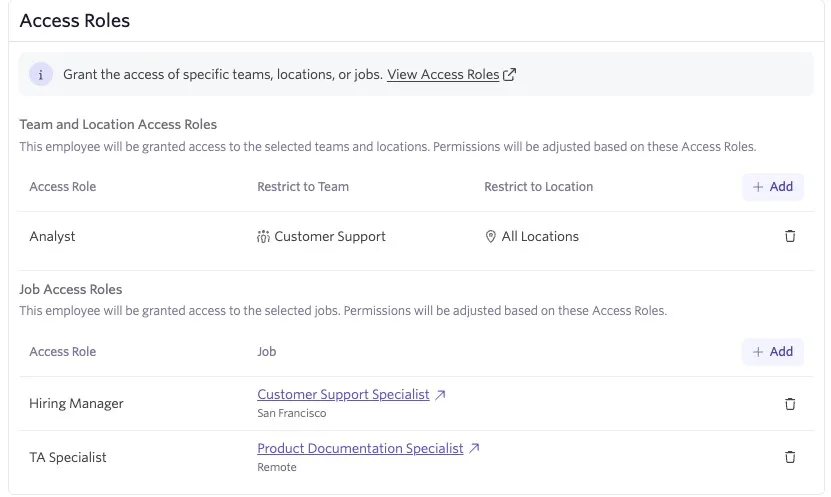Open the Product Documentation Specialist job link
Viewport: 831px width, 497px height.
pyautogui.click(x=360, y=448)
